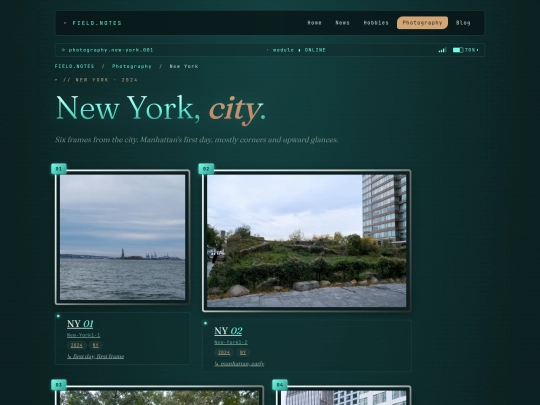This screenshot has width=540, height=405.
Task: Click the battery indicator icon
Action: point(458,50)
